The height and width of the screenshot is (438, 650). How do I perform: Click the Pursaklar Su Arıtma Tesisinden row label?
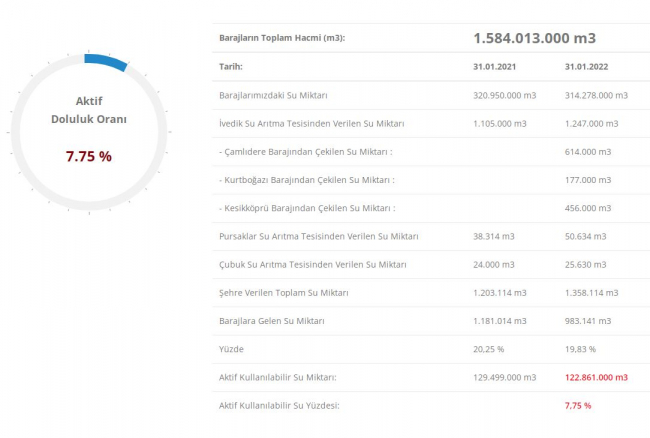click(x=318, y=236)
